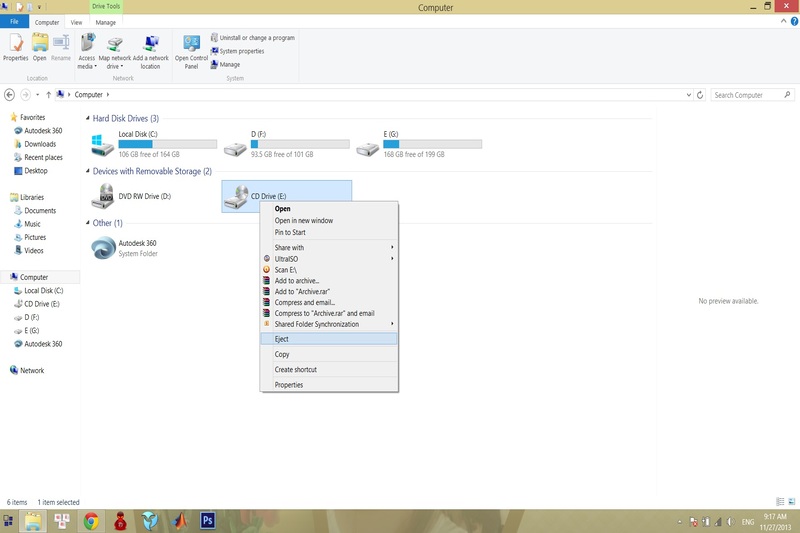Click Uninstall or change a program
The height and width of the screenshot is (533, 800).
[x=256, y=38]
